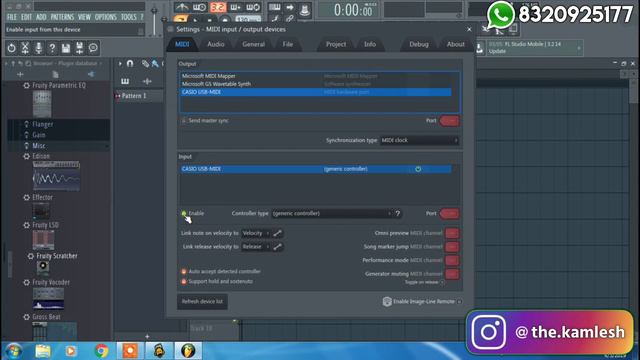Click the Windows Start orb

(13, 351)
